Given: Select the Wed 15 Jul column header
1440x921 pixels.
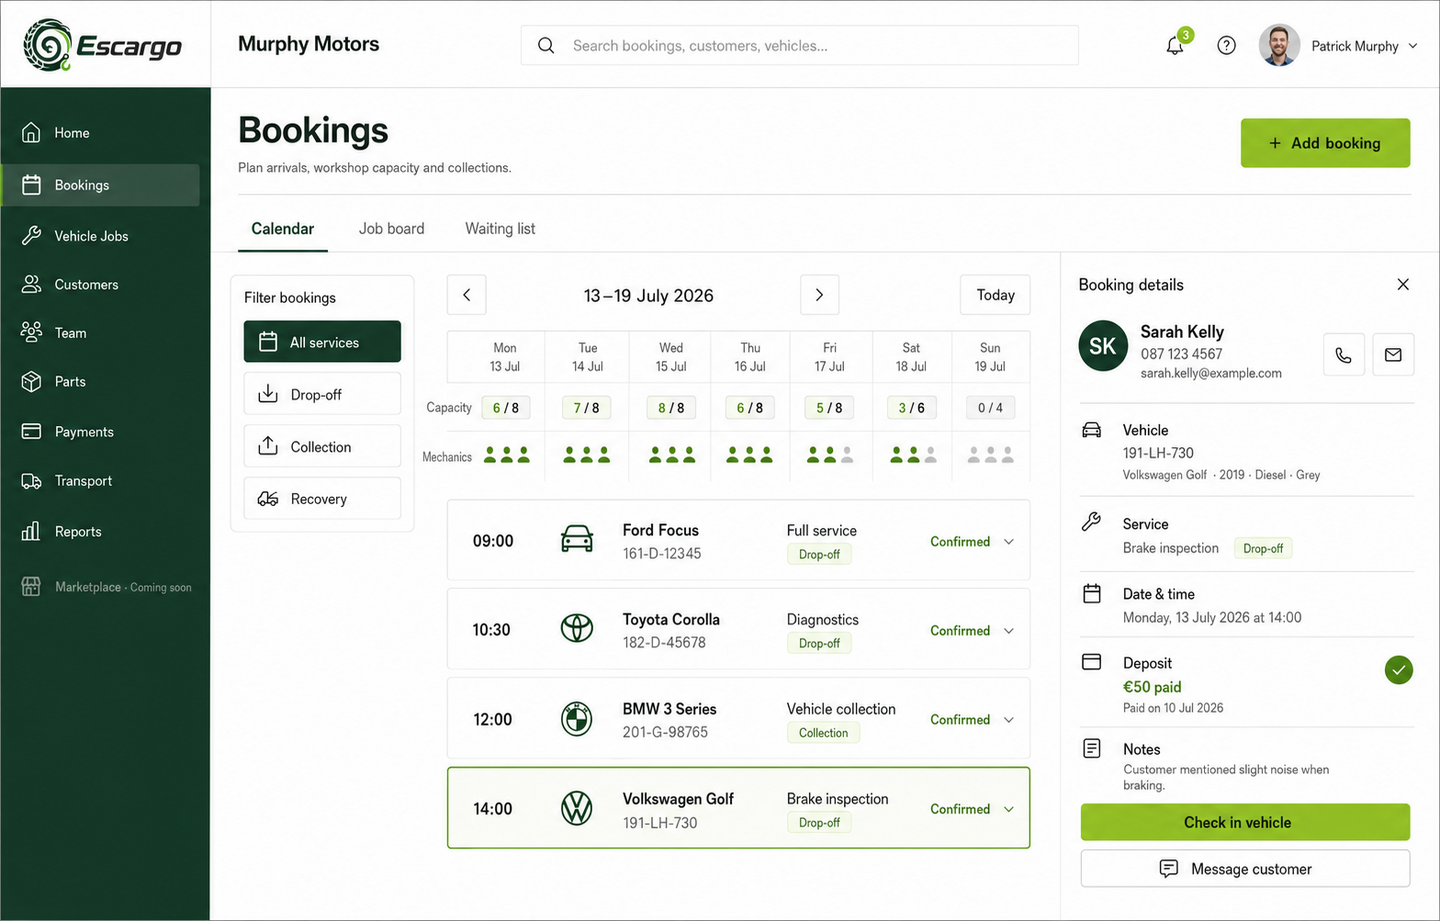Looking at the screenshot, I should (x=671, y=357).
